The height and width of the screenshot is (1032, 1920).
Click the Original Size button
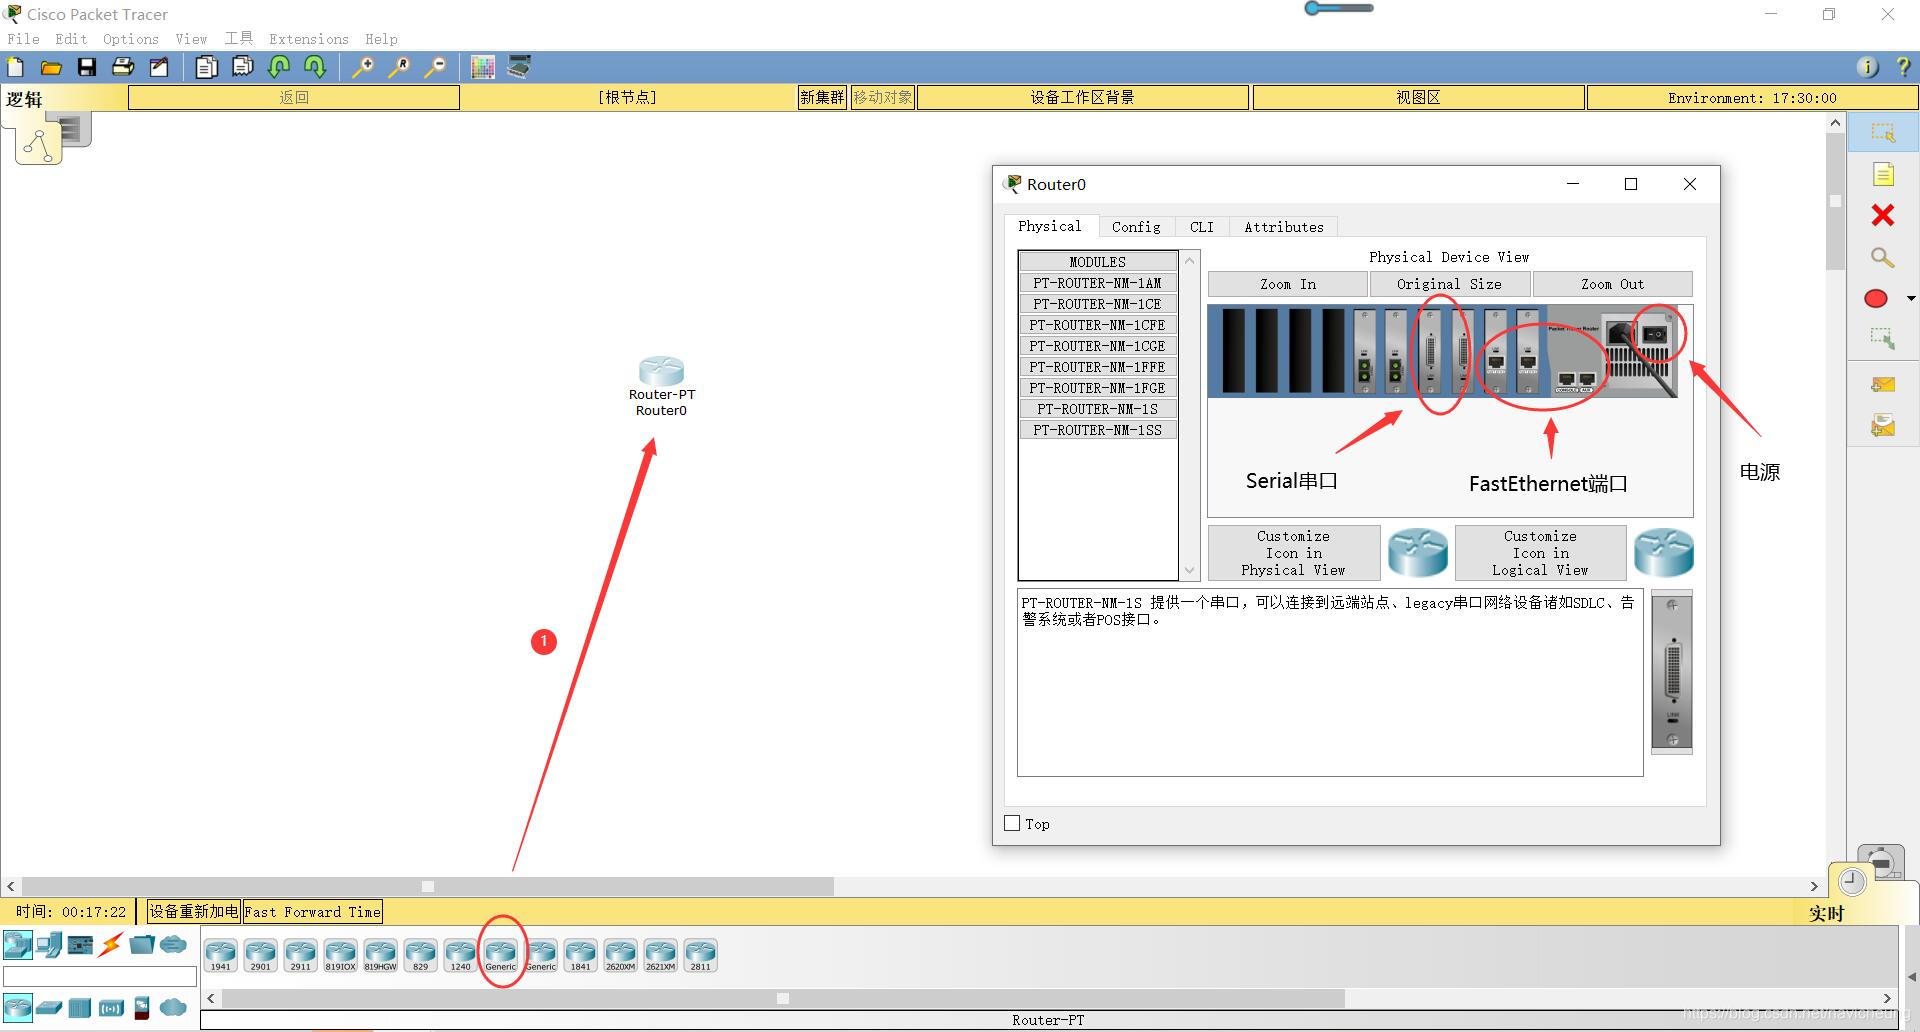pyautogui.click(x=1449, y=284)
